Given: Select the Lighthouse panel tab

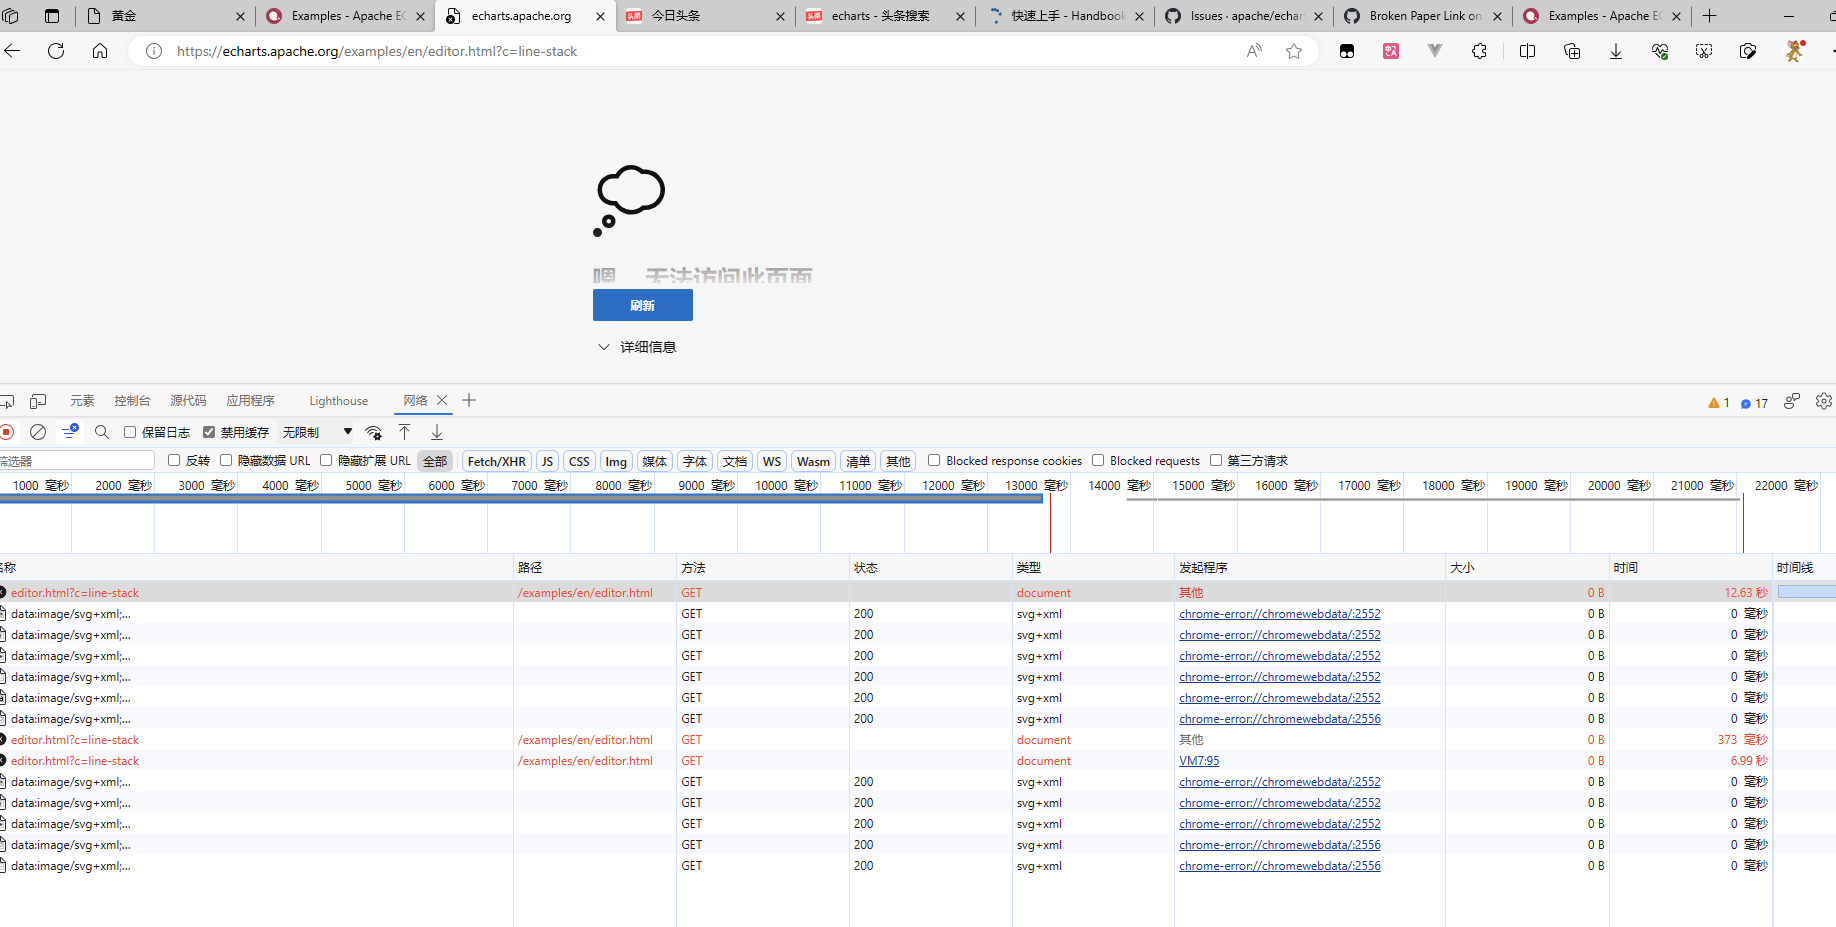Looking at the screenshot, I should 338,400.
